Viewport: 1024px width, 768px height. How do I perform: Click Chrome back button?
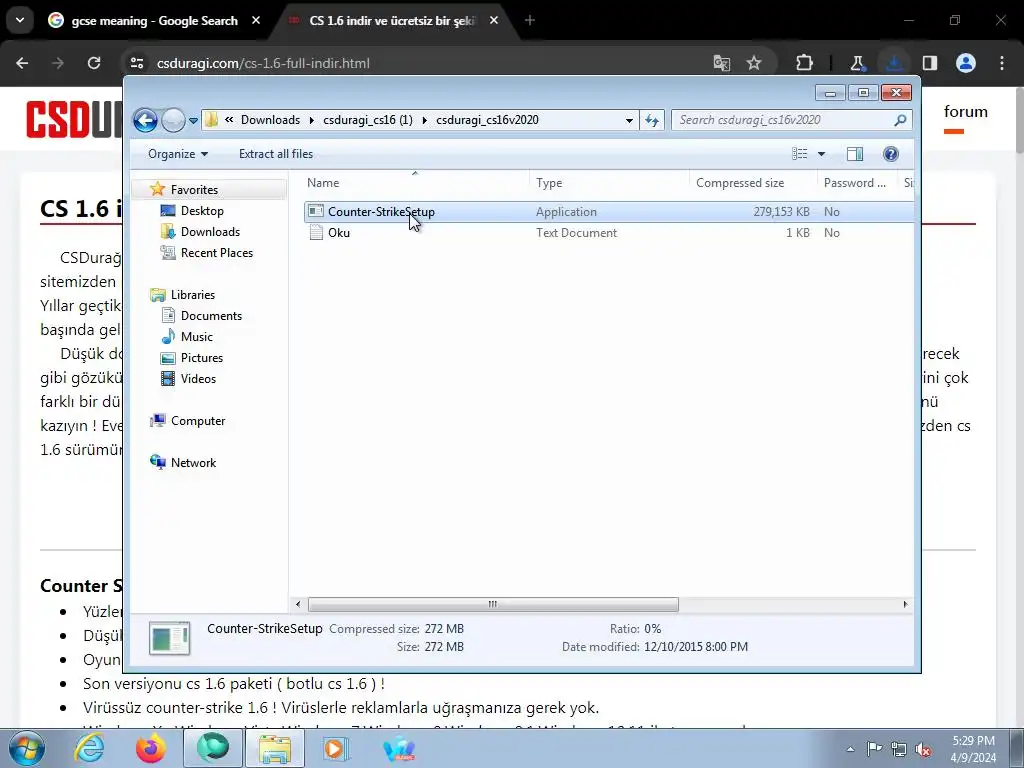point(22,63)
